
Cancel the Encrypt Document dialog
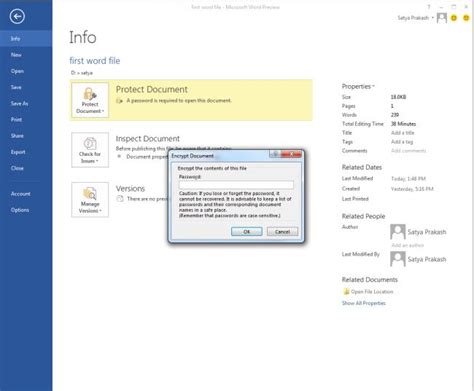pos(282,232)
